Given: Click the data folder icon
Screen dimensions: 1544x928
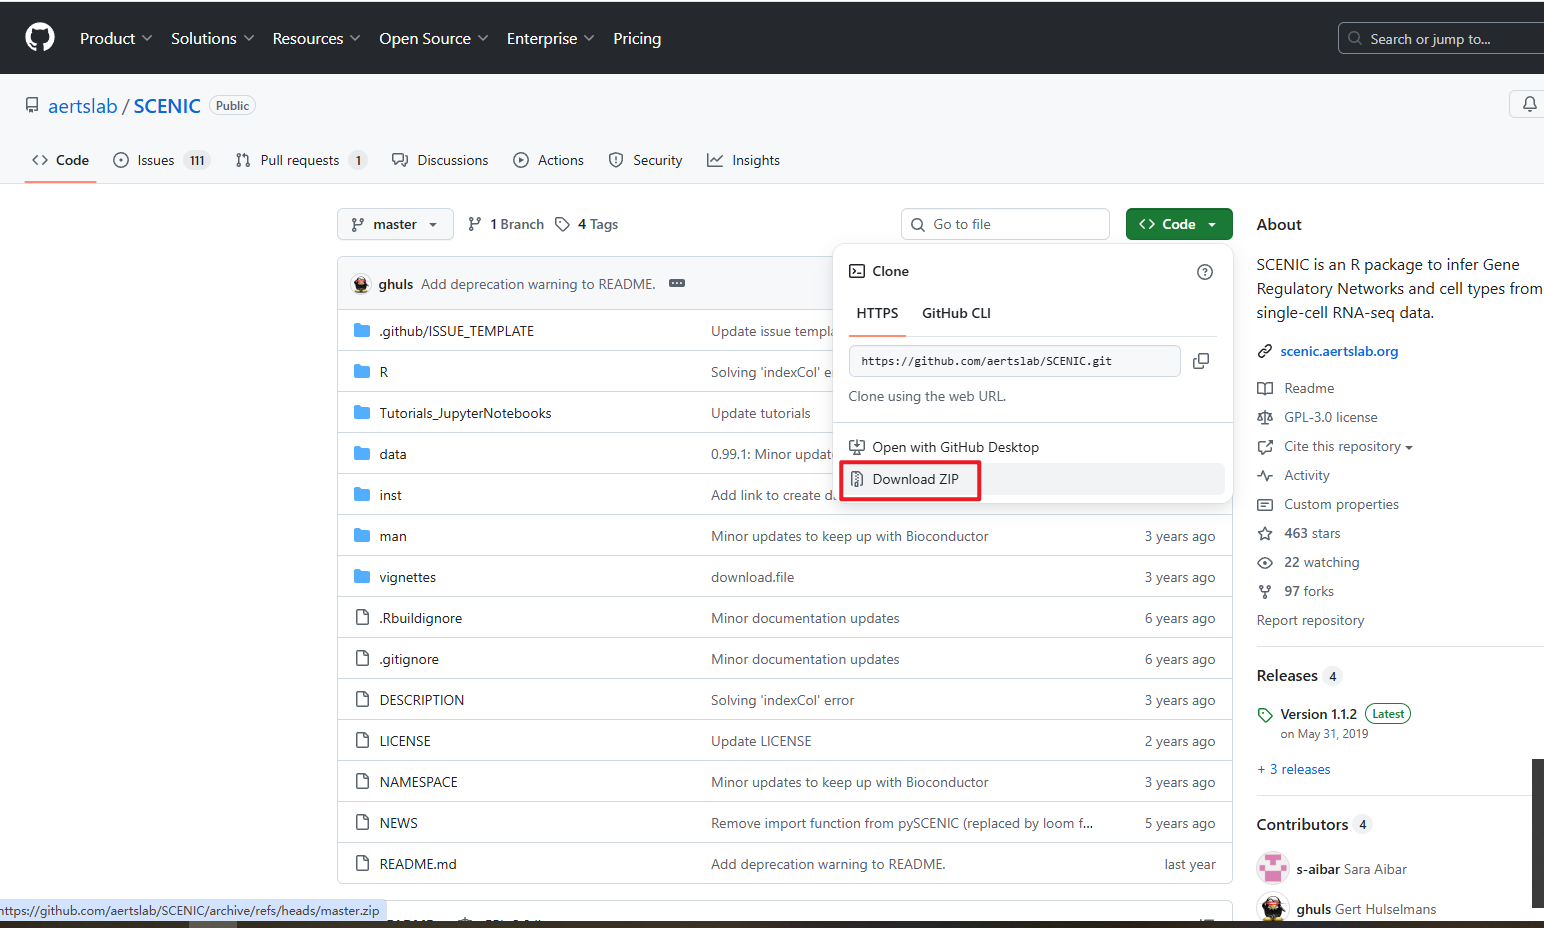Looking at the screenshot, I should (x=362, y=453).
